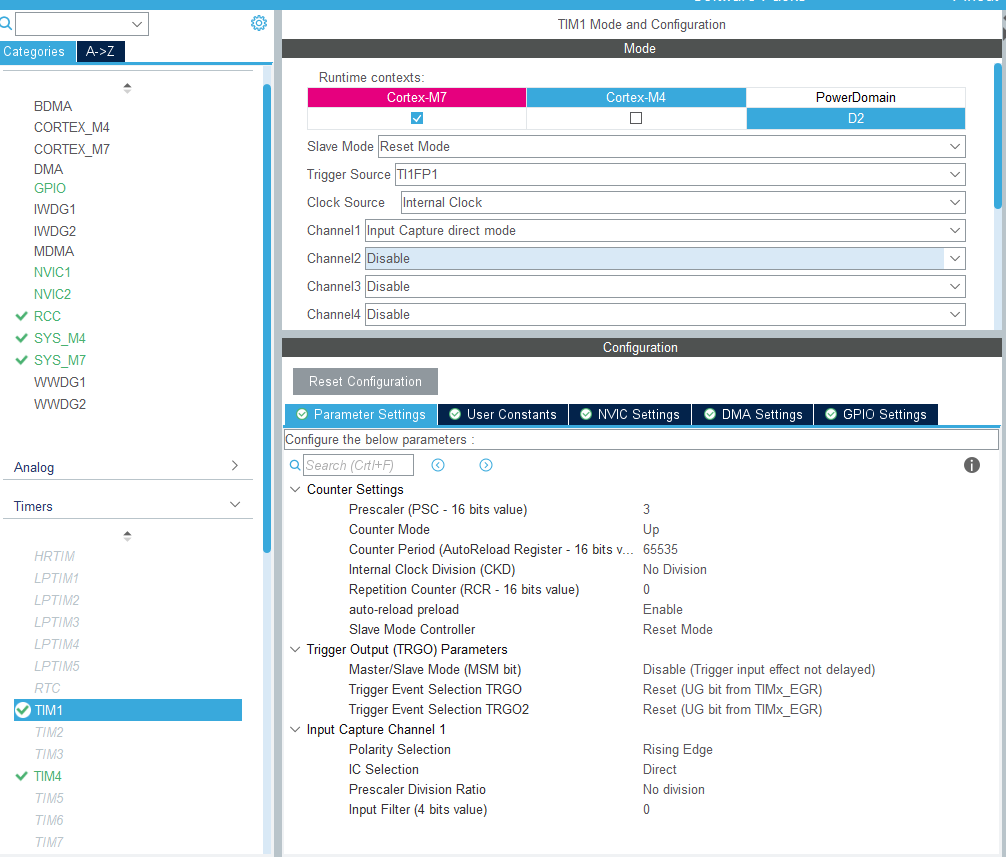Click the green check next to RCC
The width and height of the screenshot is (1006, 857).
click(x=21, y=316)
